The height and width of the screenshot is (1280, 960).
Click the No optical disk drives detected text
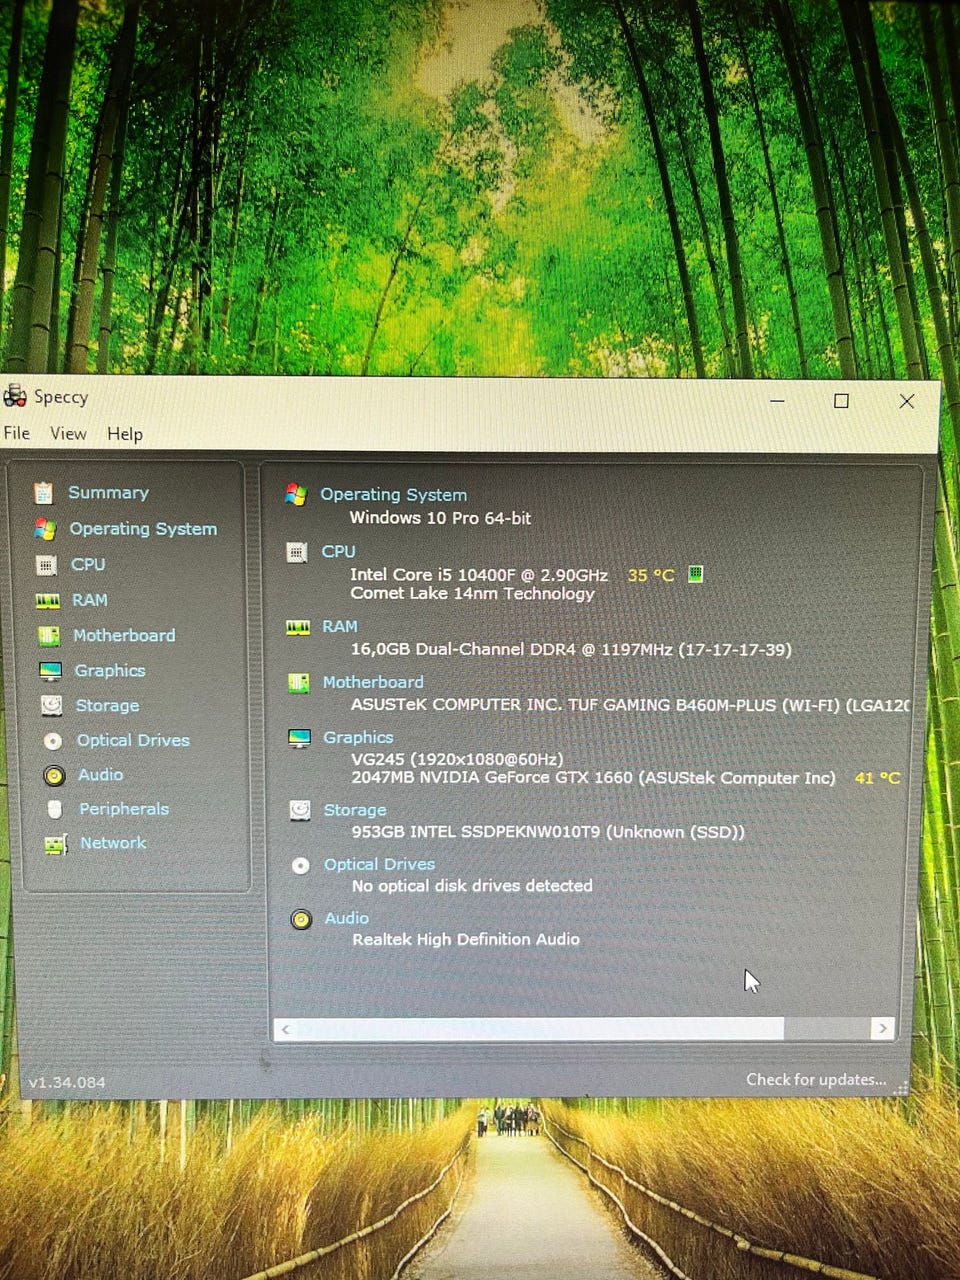(472, 886)
